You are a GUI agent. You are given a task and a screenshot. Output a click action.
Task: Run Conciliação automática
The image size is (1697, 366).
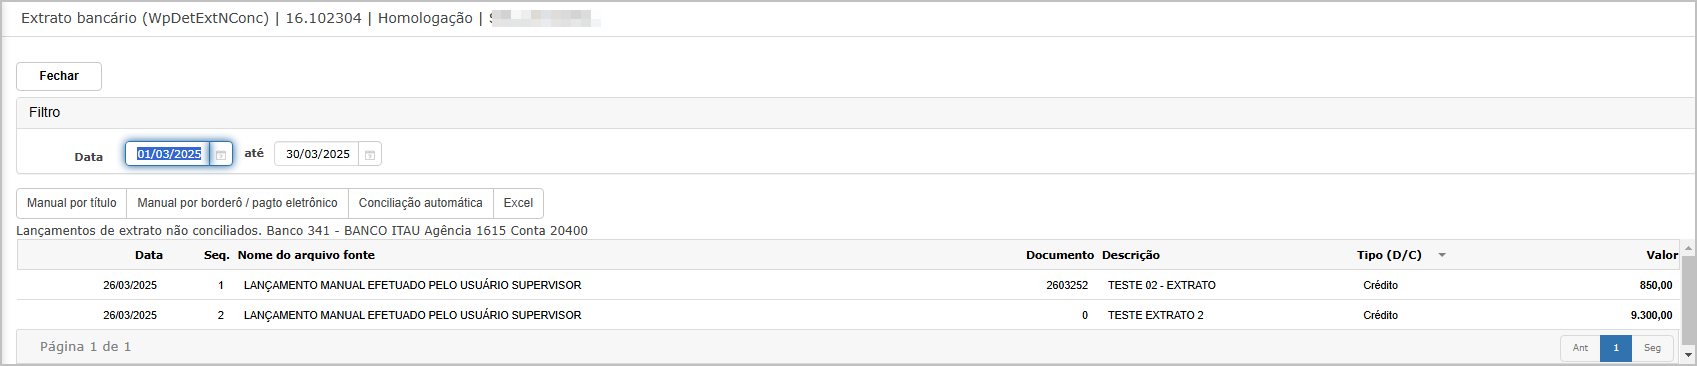420,203
